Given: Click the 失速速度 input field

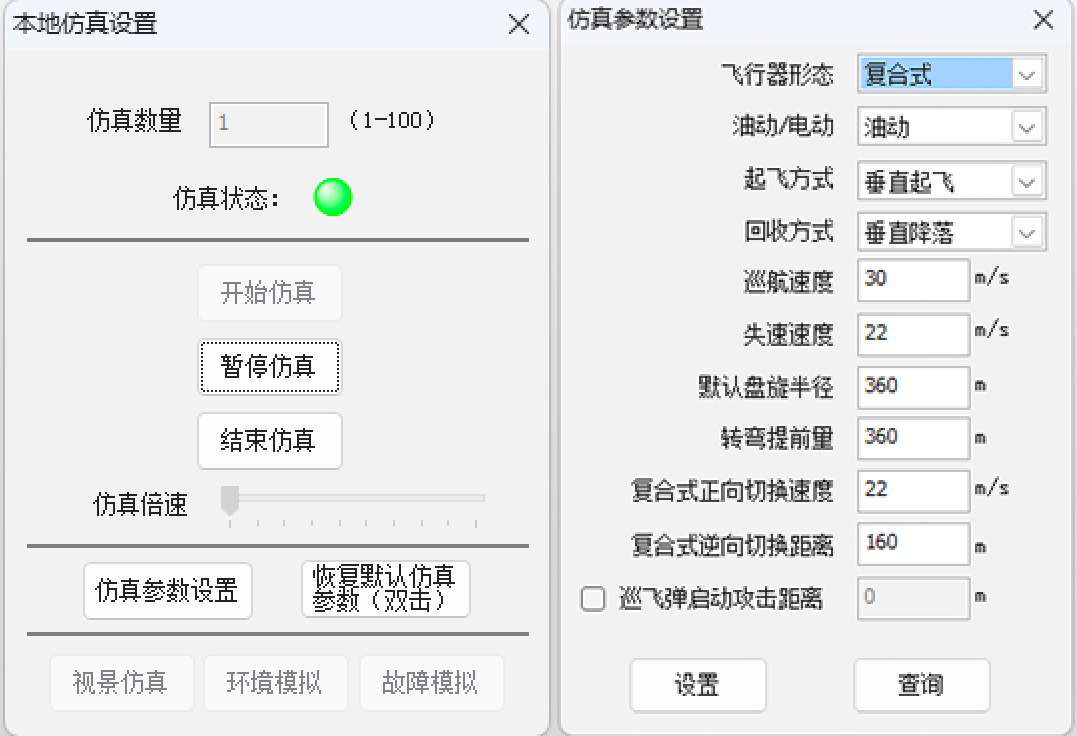Looking at the screenshot, I should click(x=913, y=334).
